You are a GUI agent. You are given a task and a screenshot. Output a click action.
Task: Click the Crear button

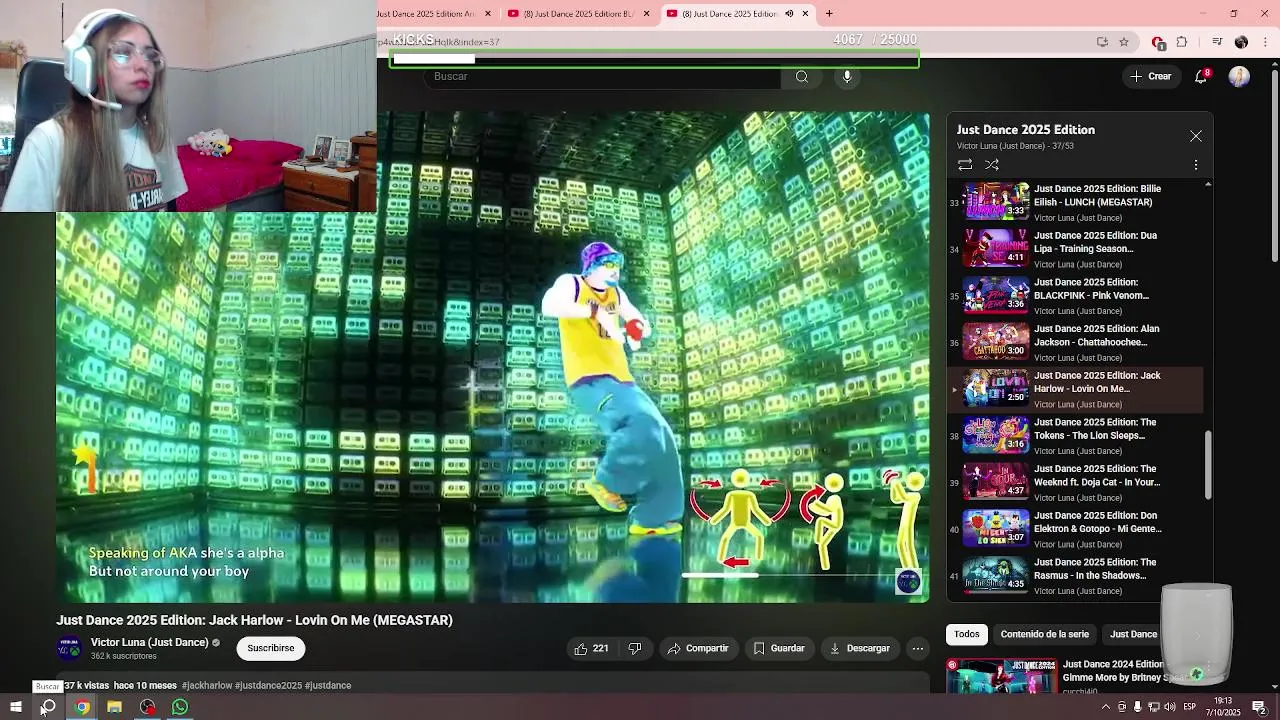click(x=1150, y=77)
